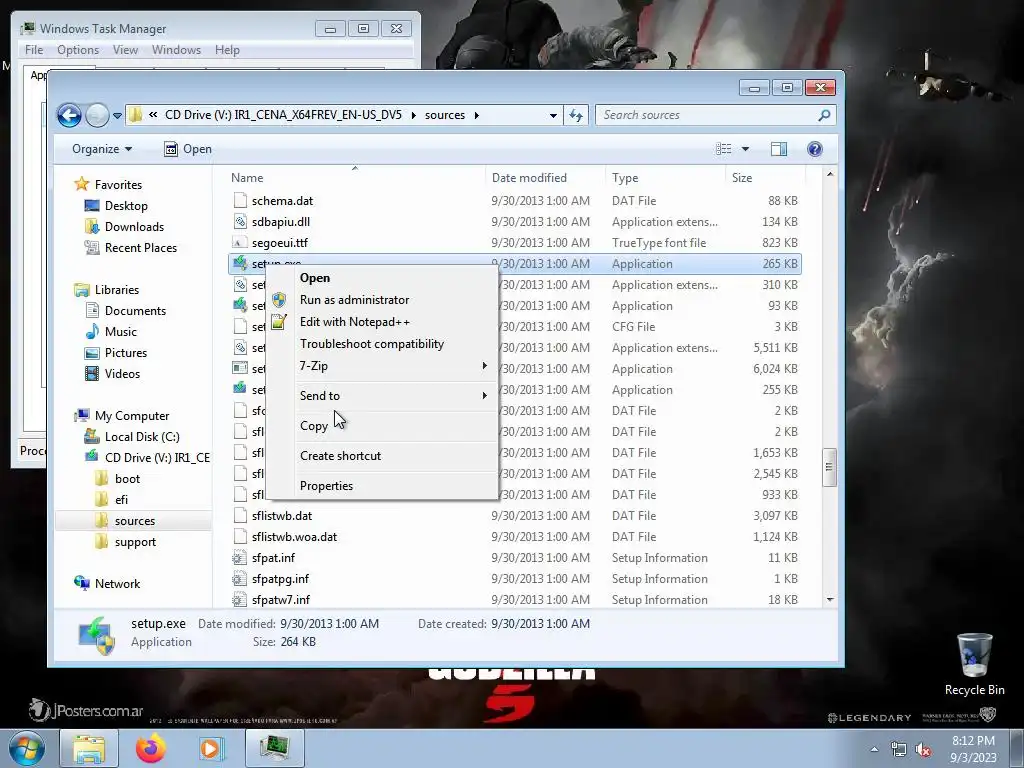The image size is (1024, 768).
Task: Click the Libraries folder icon
Action: tap(82, 289)
